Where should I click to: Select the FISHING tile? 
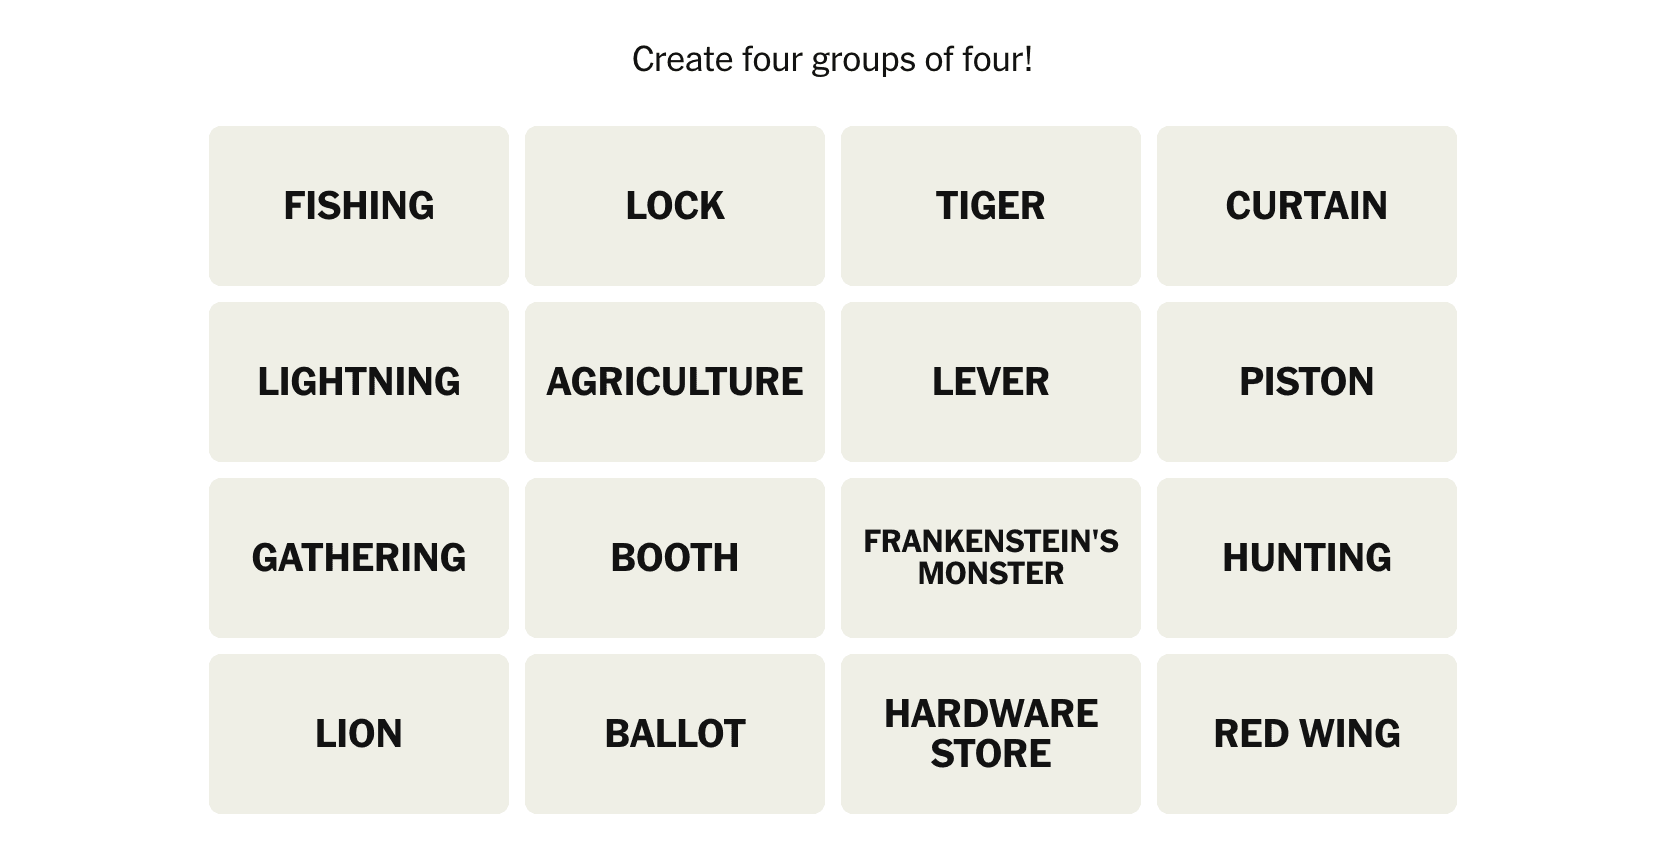(x=358, y=206)
